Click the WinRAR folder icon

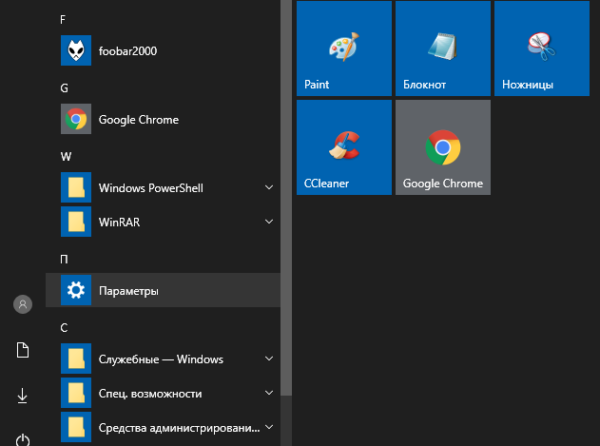pyautogui.click(x=76, y=222)
